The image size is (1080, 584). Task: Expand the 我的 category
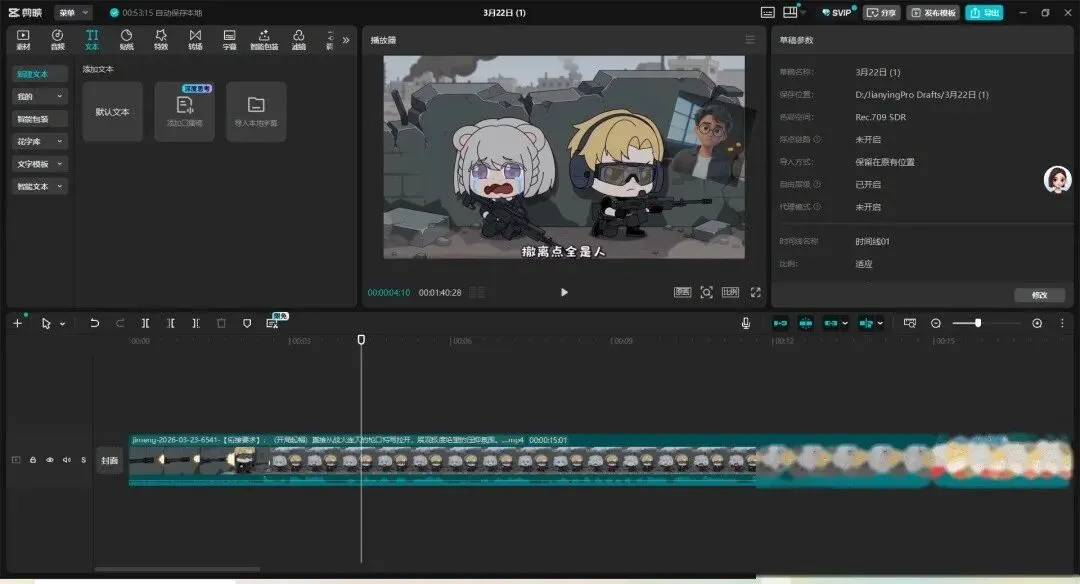click(x=40, y=96)
